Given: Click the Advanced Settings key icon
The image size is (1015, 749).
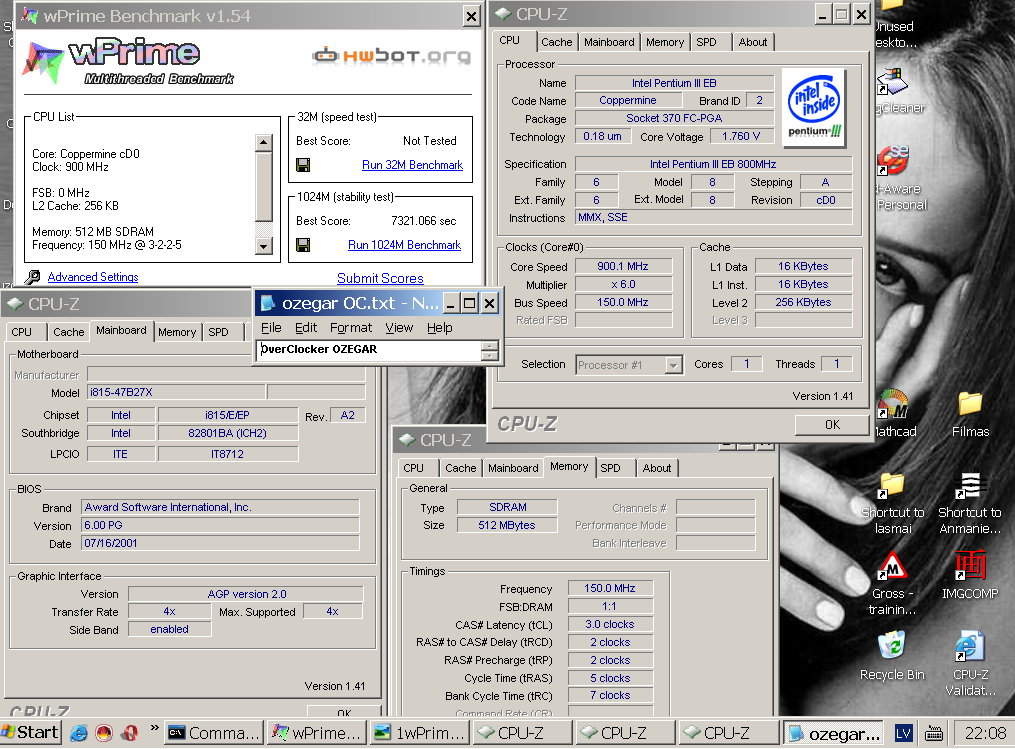Looking at the screenshot, I should click(32, 277).
